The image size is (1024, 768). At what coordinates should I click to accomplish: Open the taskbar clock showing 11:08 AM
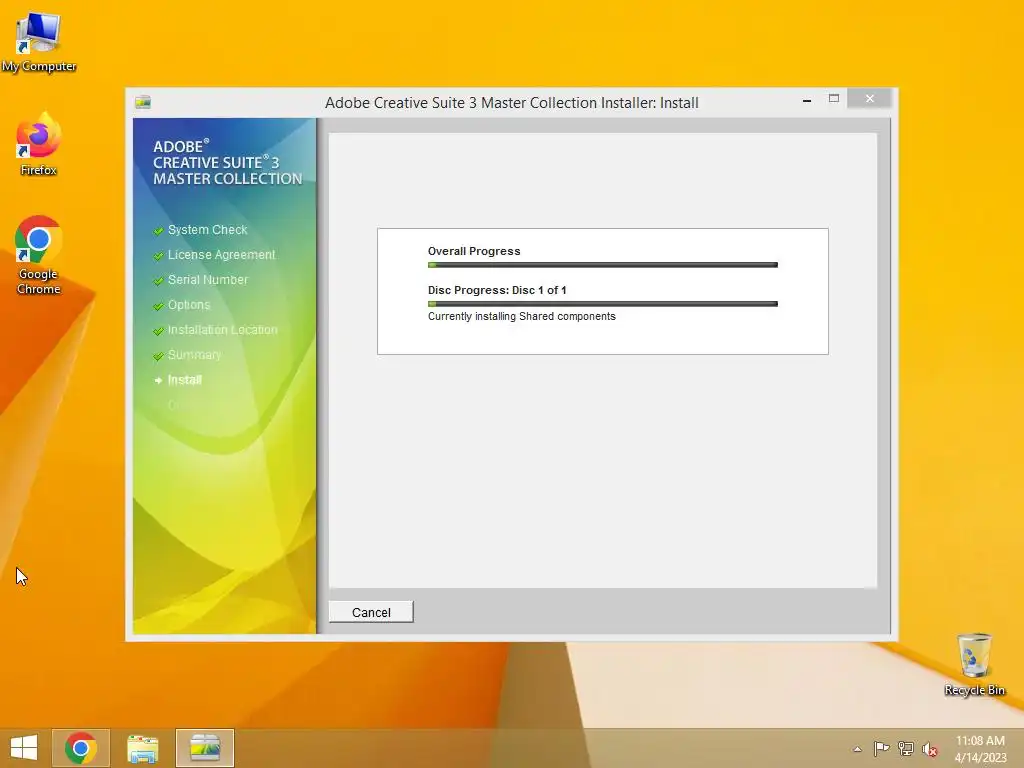pyautogui.click(x=980, y=748)
